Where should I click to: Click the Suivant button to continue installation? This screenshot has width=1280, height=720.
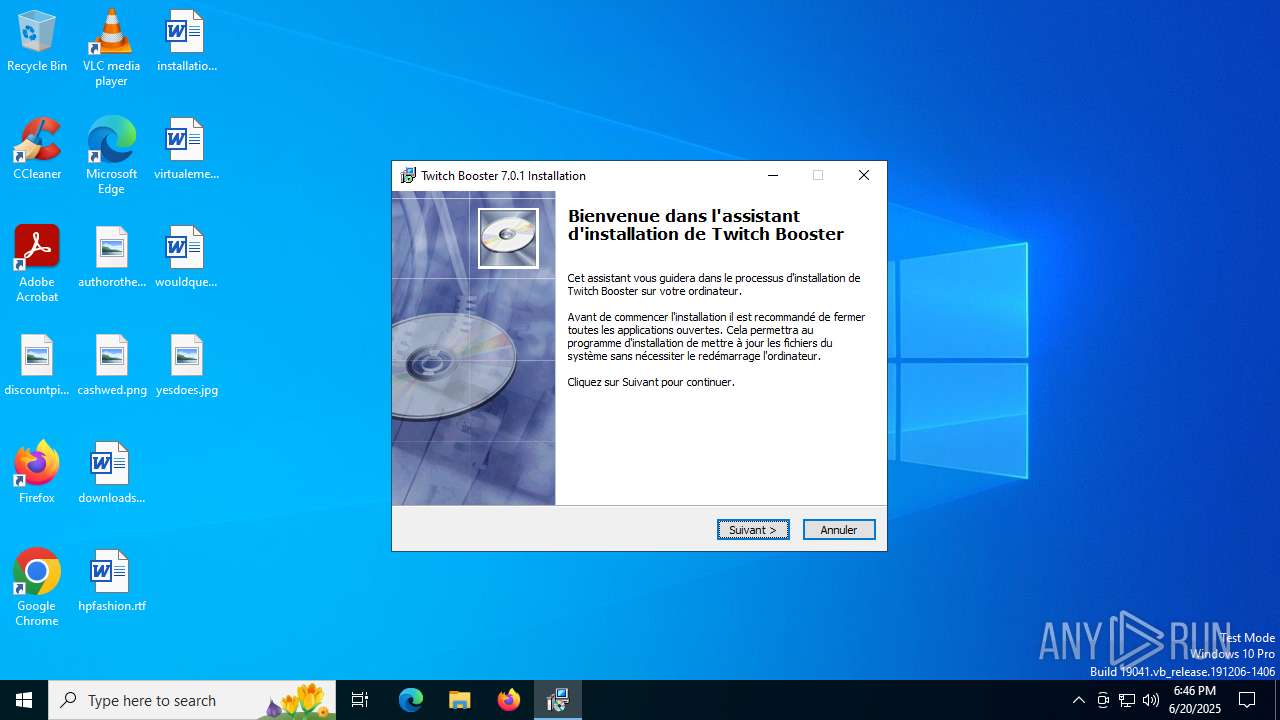click(x=753, y=530)
